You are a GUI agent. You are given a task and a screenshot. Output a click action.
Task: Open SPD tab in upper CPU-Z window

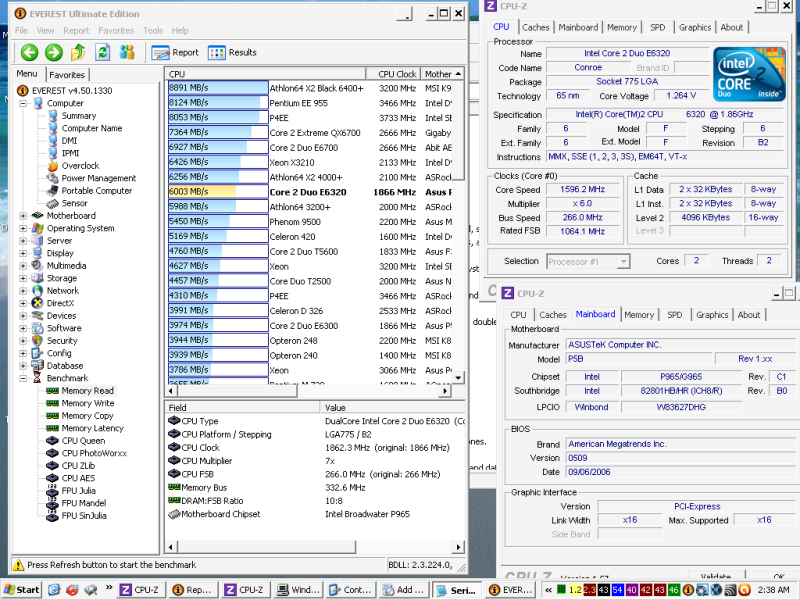tap(658, 28)
